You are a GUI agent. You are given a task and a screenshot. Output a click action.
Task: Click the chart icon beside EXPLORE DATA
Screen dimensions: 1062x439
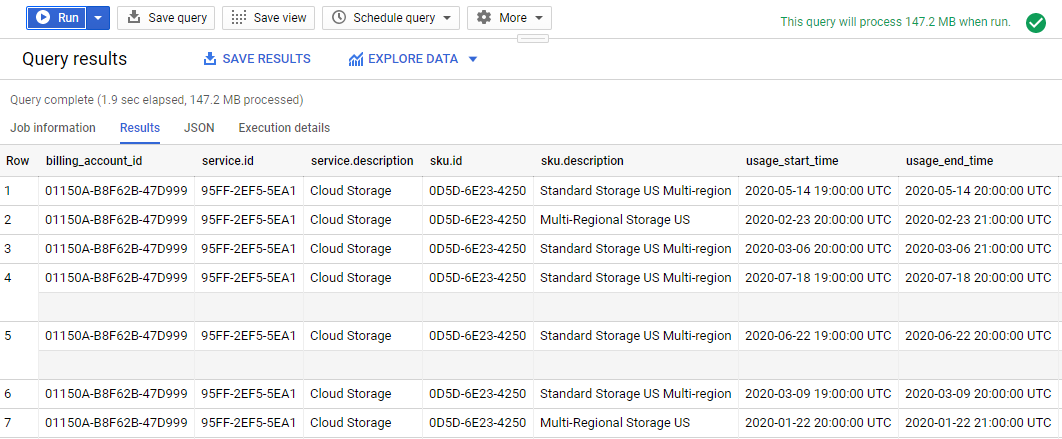[x=356, y=60]
